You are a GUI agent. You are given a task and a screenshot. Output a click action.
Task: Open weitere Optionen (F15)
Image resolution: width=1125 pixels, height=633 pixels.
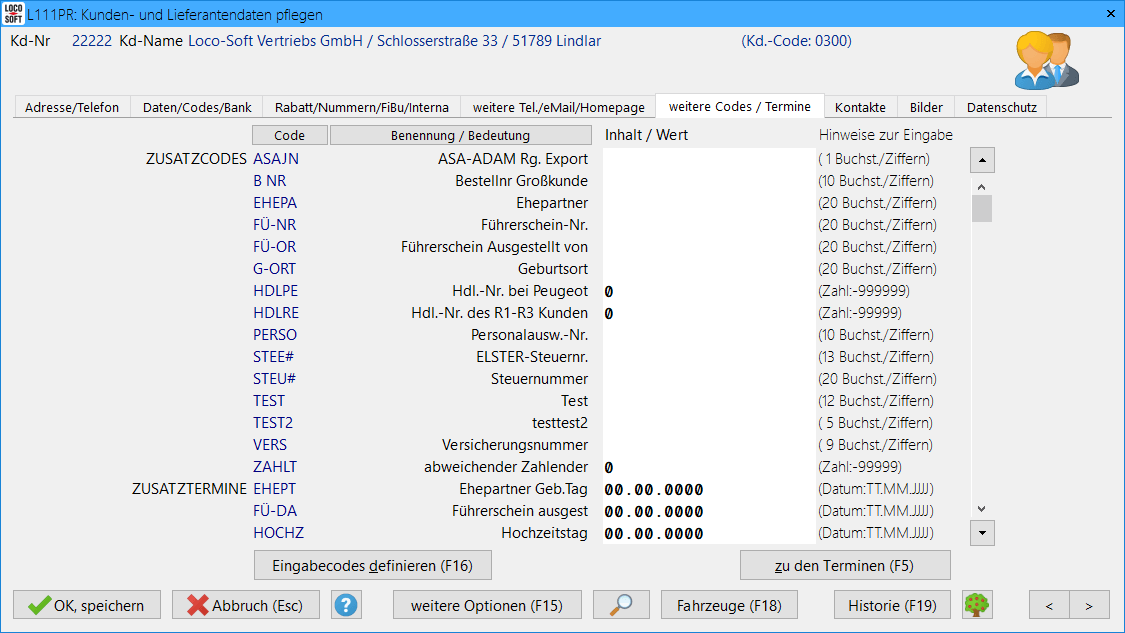click(x=486, y=605)
